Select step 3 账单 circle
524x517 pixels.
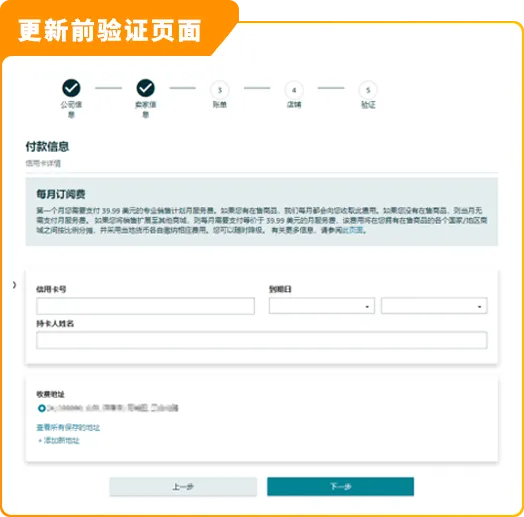tap(220, 90)
